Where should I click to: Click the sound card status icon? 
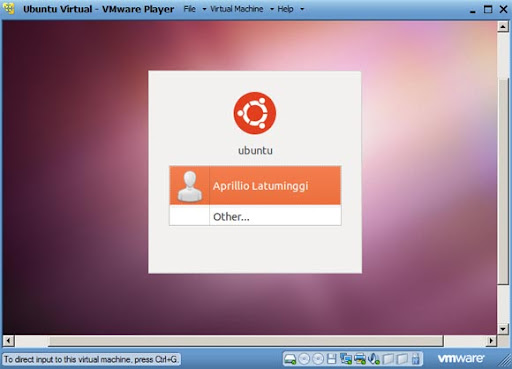[x=374, y=359]
